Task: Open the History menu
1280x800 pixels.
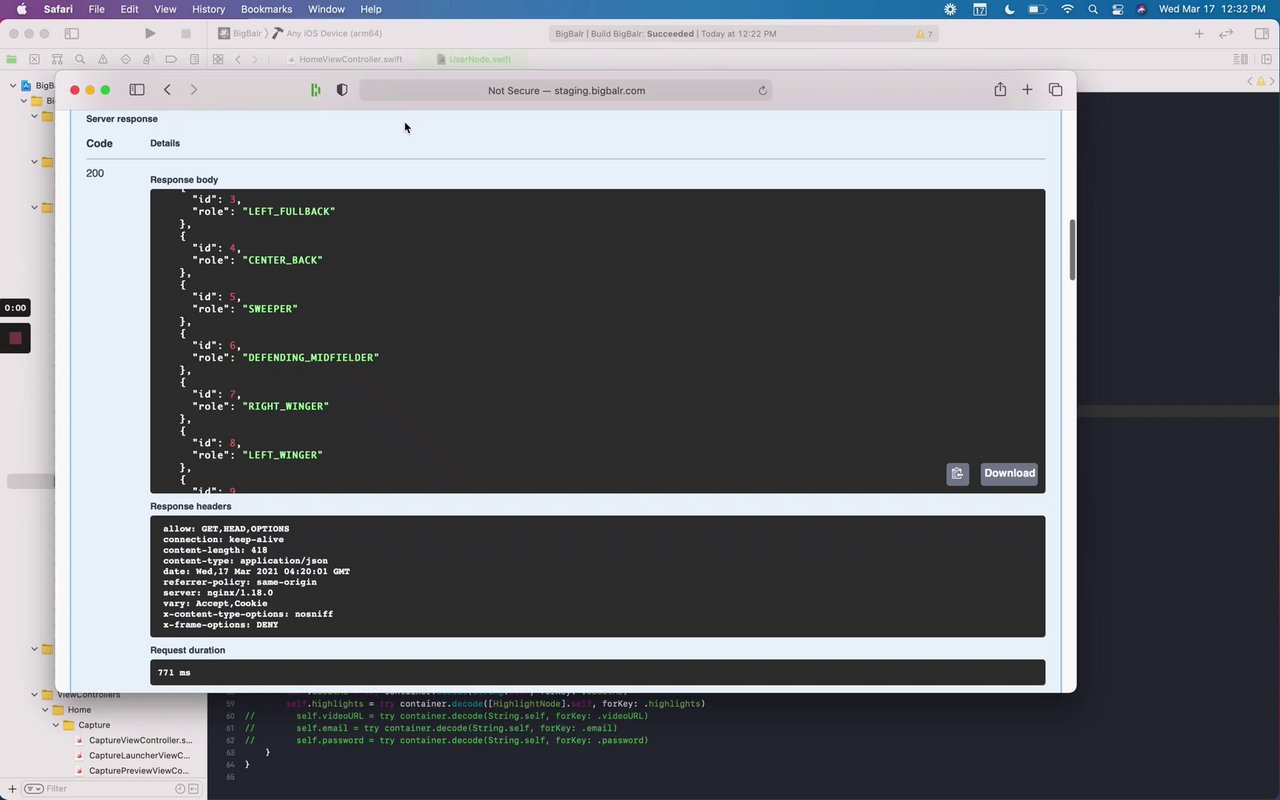Action: tap(208, 9)
